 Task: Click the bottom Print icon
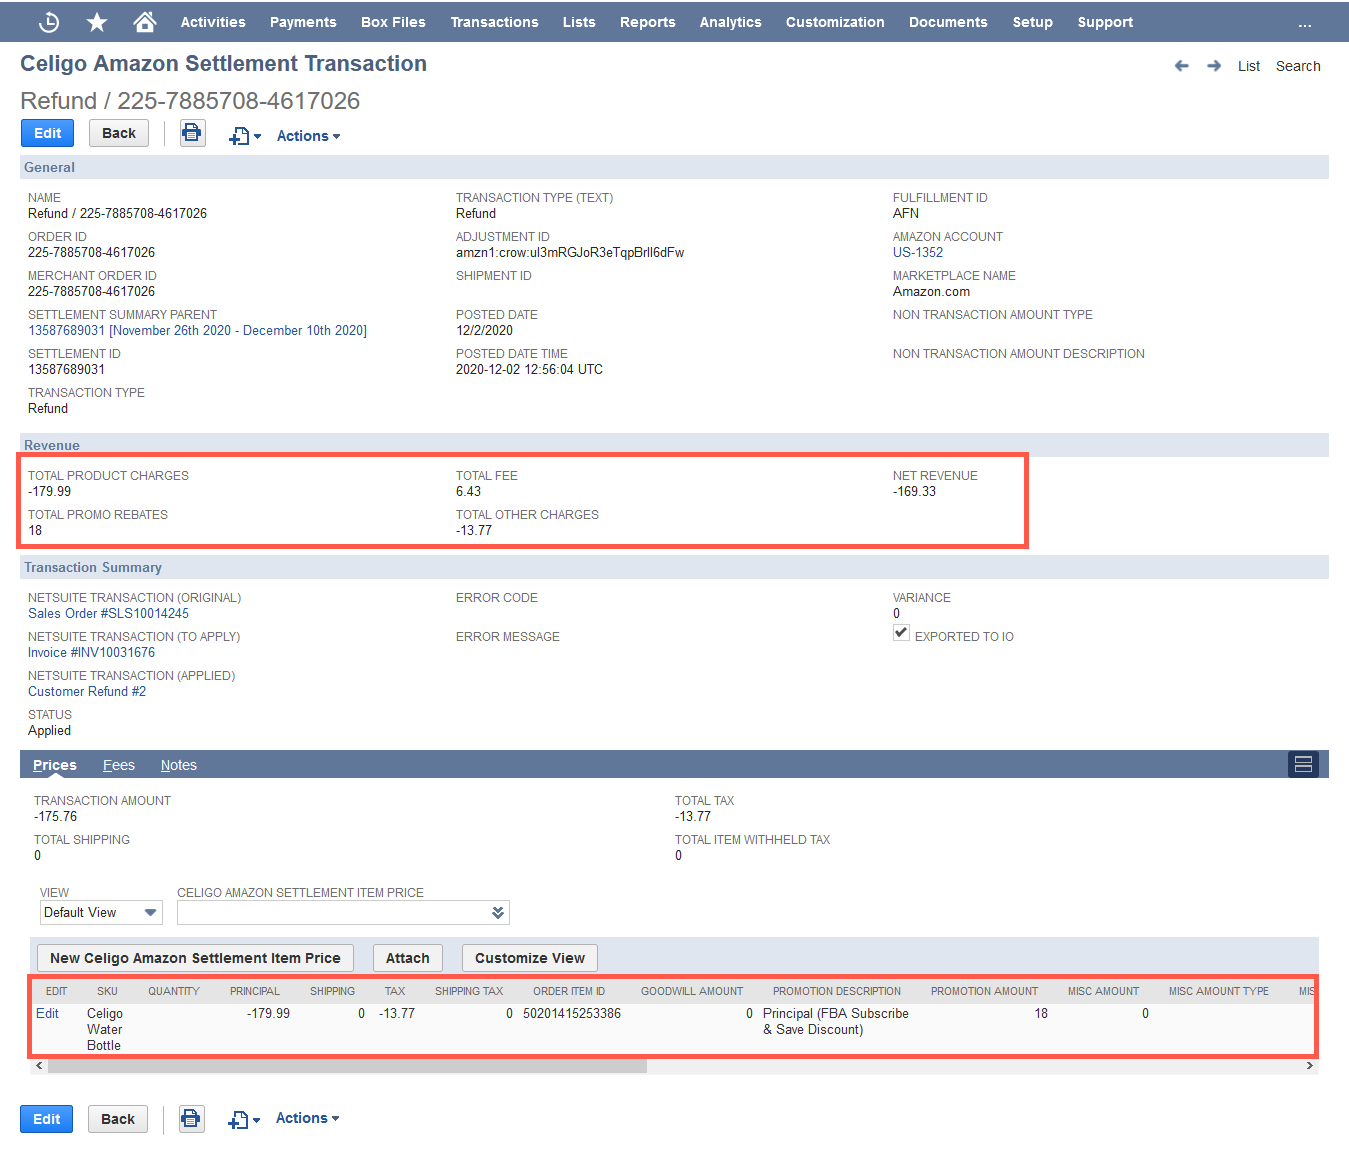(192, 1119)
